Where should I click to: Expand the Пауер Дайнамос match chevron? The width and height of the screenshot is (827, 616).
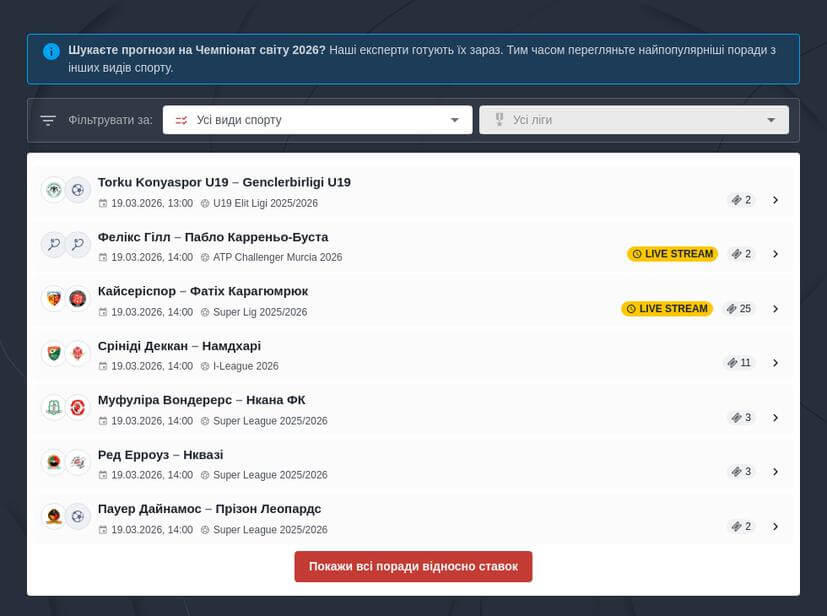click(775, 526)
